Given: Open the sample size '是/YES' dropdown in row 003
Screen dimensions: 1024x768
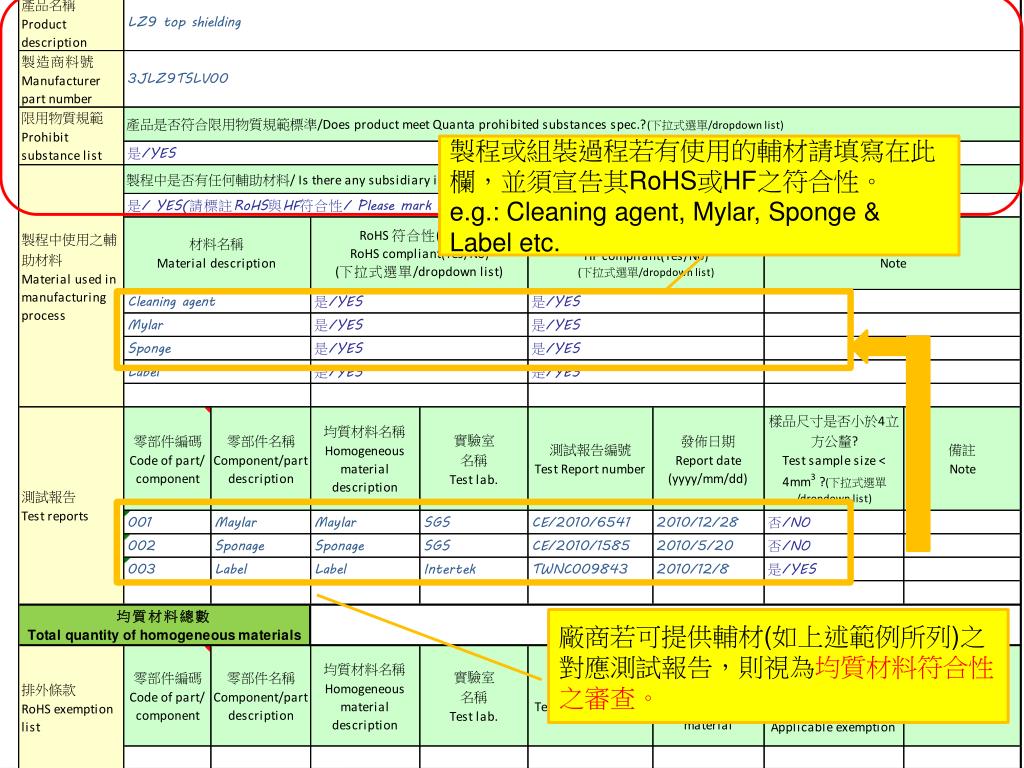Looking at the screenshot, I should [834, 569].
